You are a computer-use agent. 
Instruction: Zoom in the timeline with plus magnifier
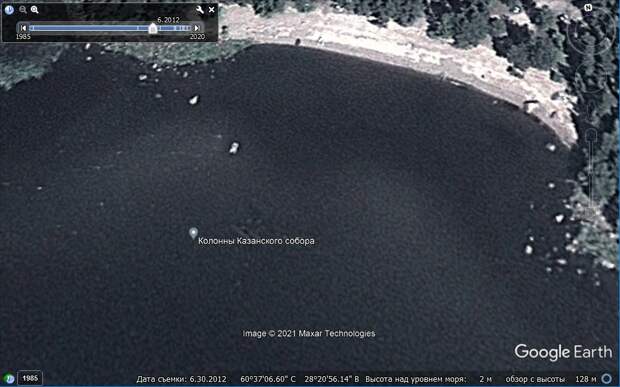pyautogui.click(x=35, y=10)
